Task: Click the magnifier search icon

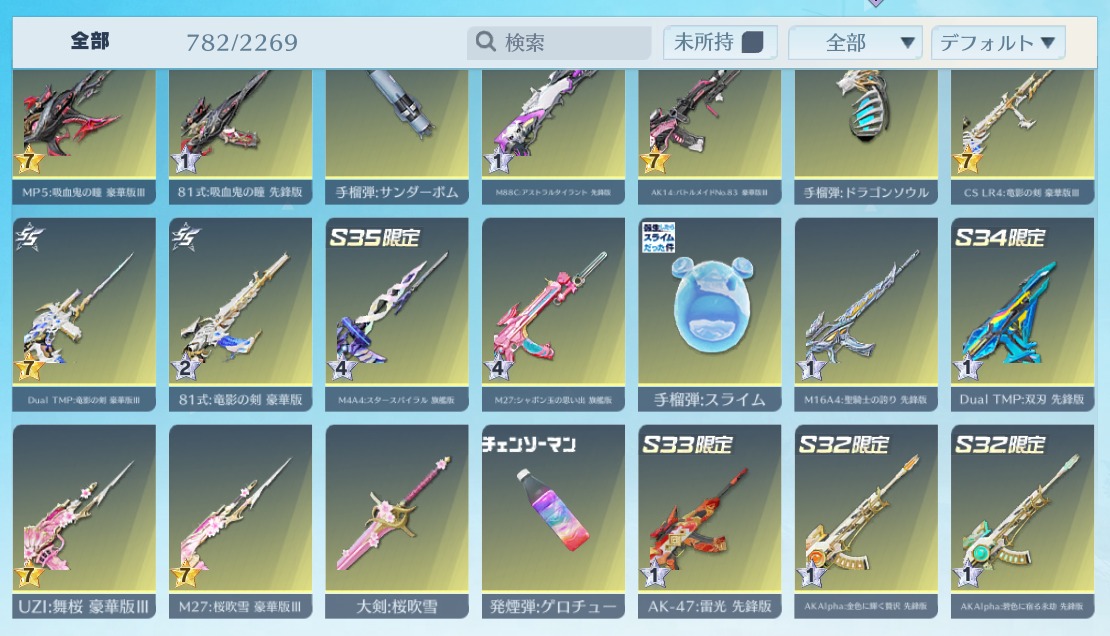Action: 486,42
